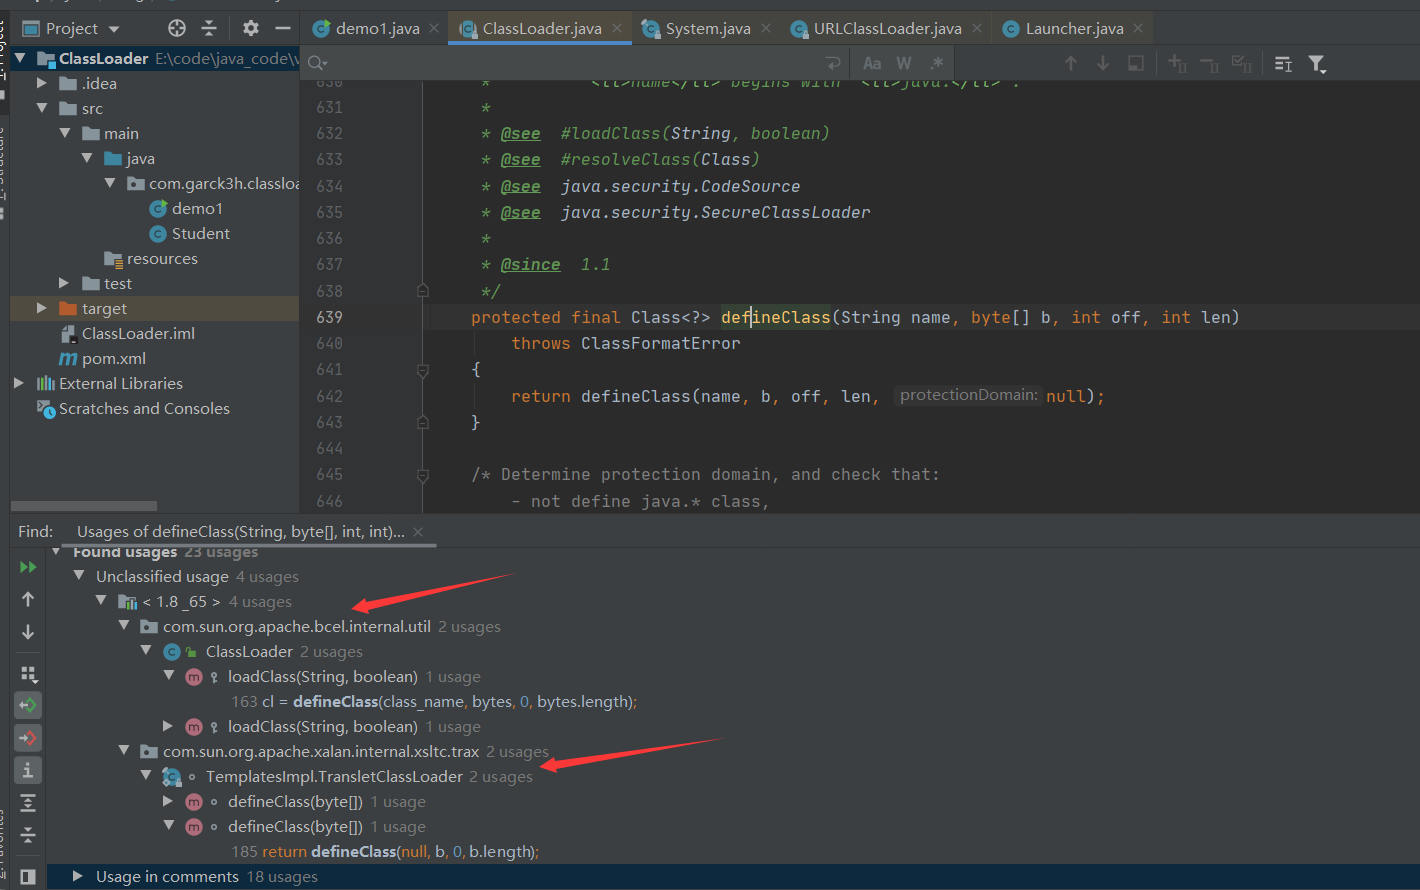Expand Usage in comments group
This screenshot has height=890, width=1420.
tap(78, 876)
